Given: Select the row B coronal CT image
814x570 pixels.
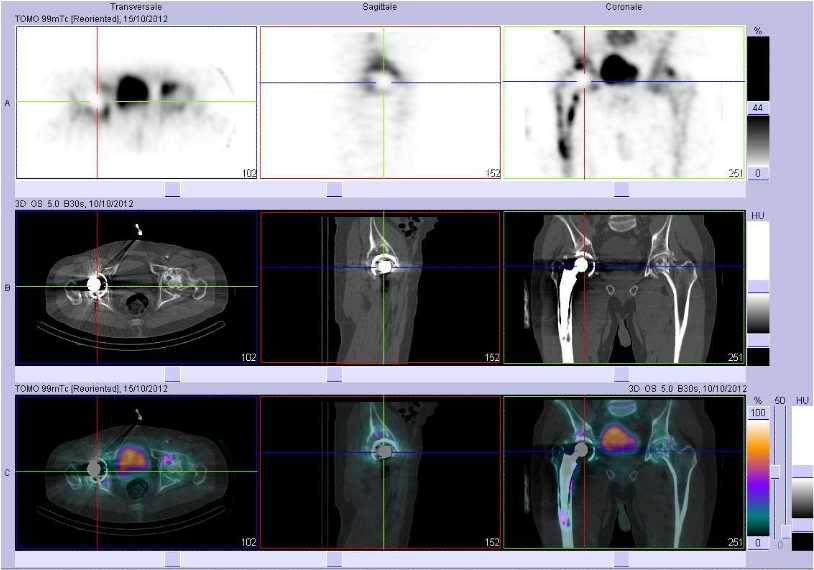Looking at the screenshot, I should coord(624,288).
